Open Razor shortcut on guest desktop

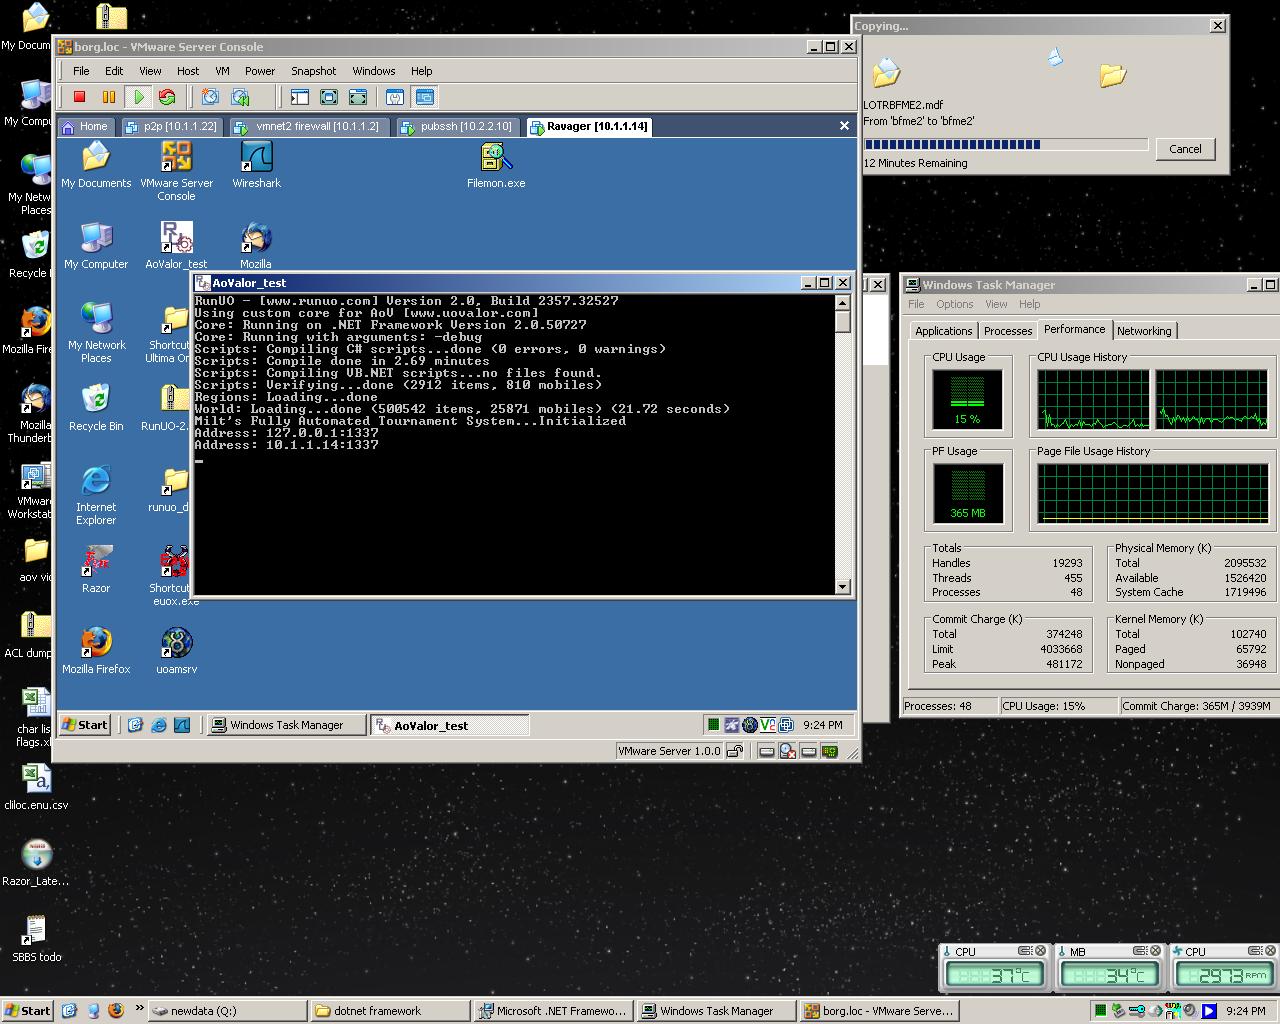click(x=96, y=570)
